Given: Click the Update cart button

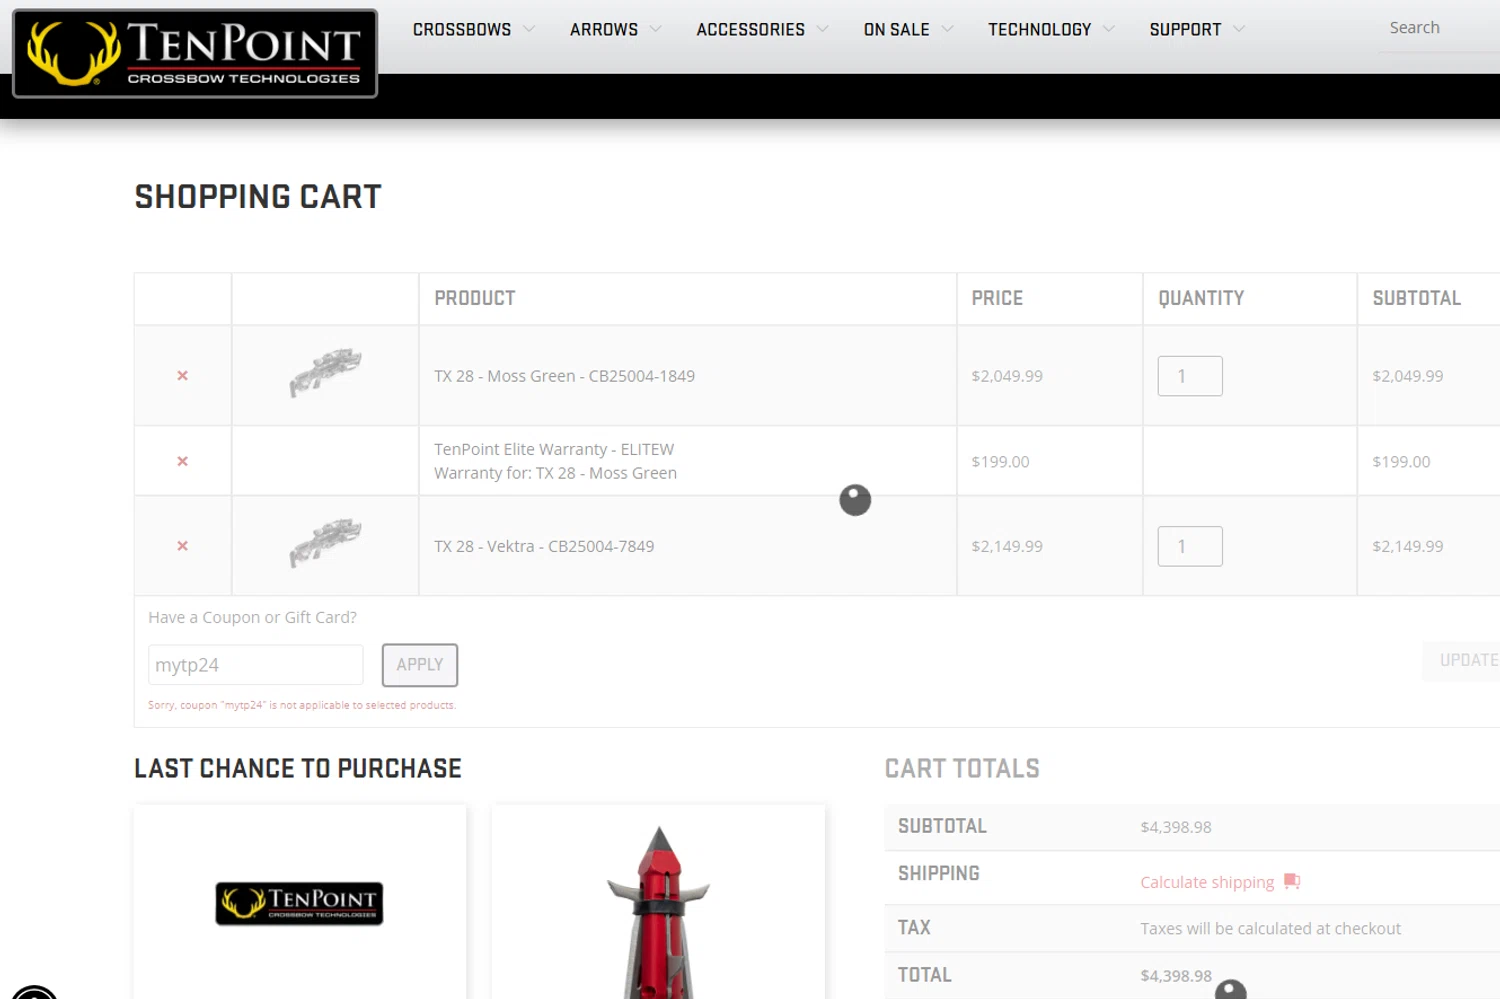Looking at the screenshot, I should 1462,660.
